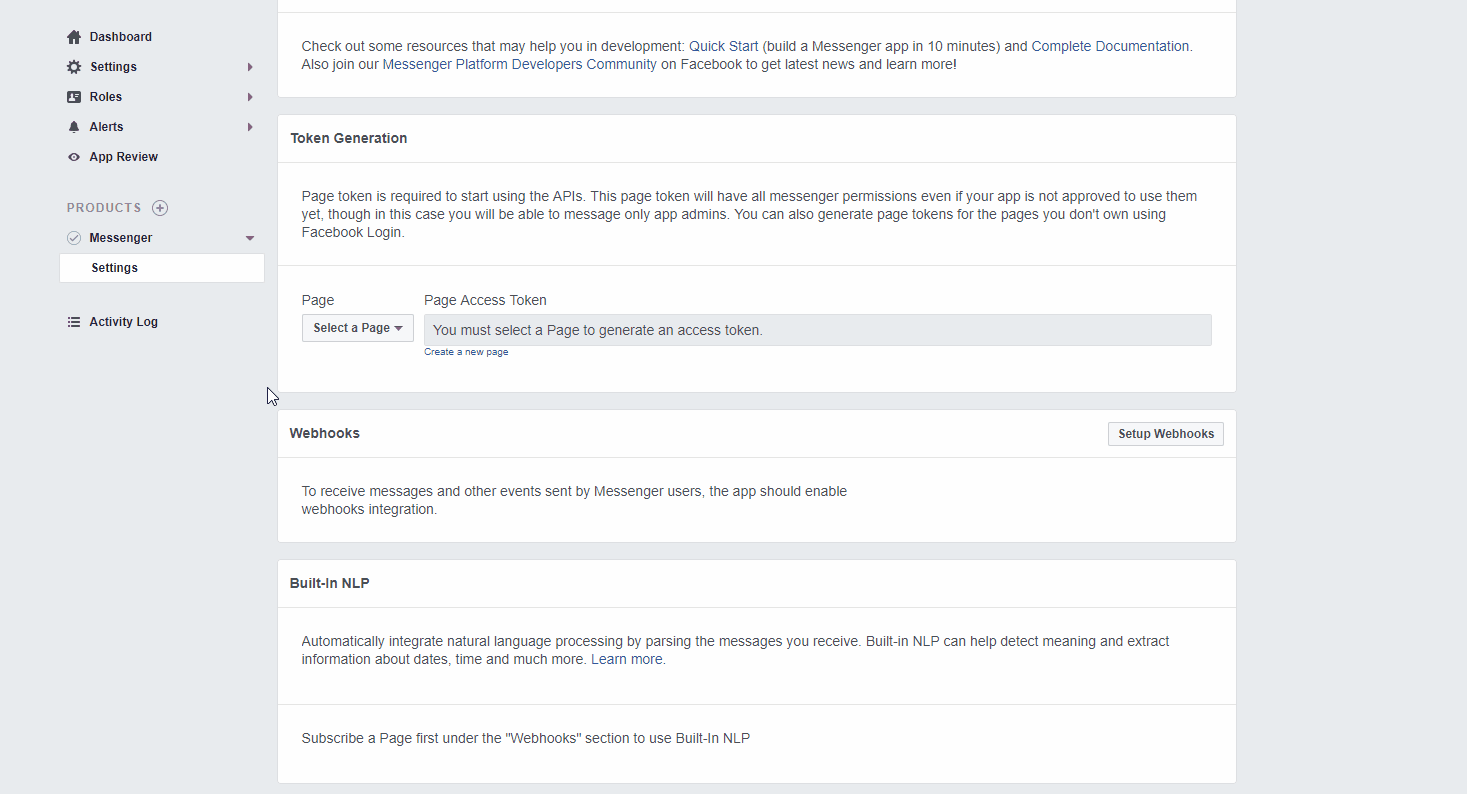Expand the Settings sidebar submenu arrow
This screenshot has height=794, width=1467.
[250, 67]
